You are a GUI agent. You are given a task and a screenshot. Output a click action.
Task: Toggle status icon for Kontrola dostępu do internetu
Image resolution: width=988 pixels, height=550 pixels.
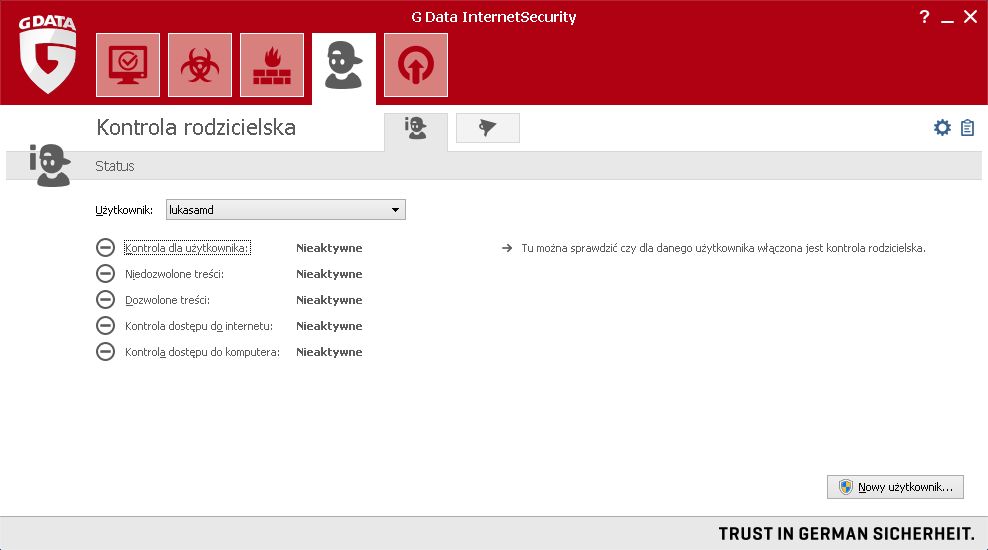(x=105, y=325)
